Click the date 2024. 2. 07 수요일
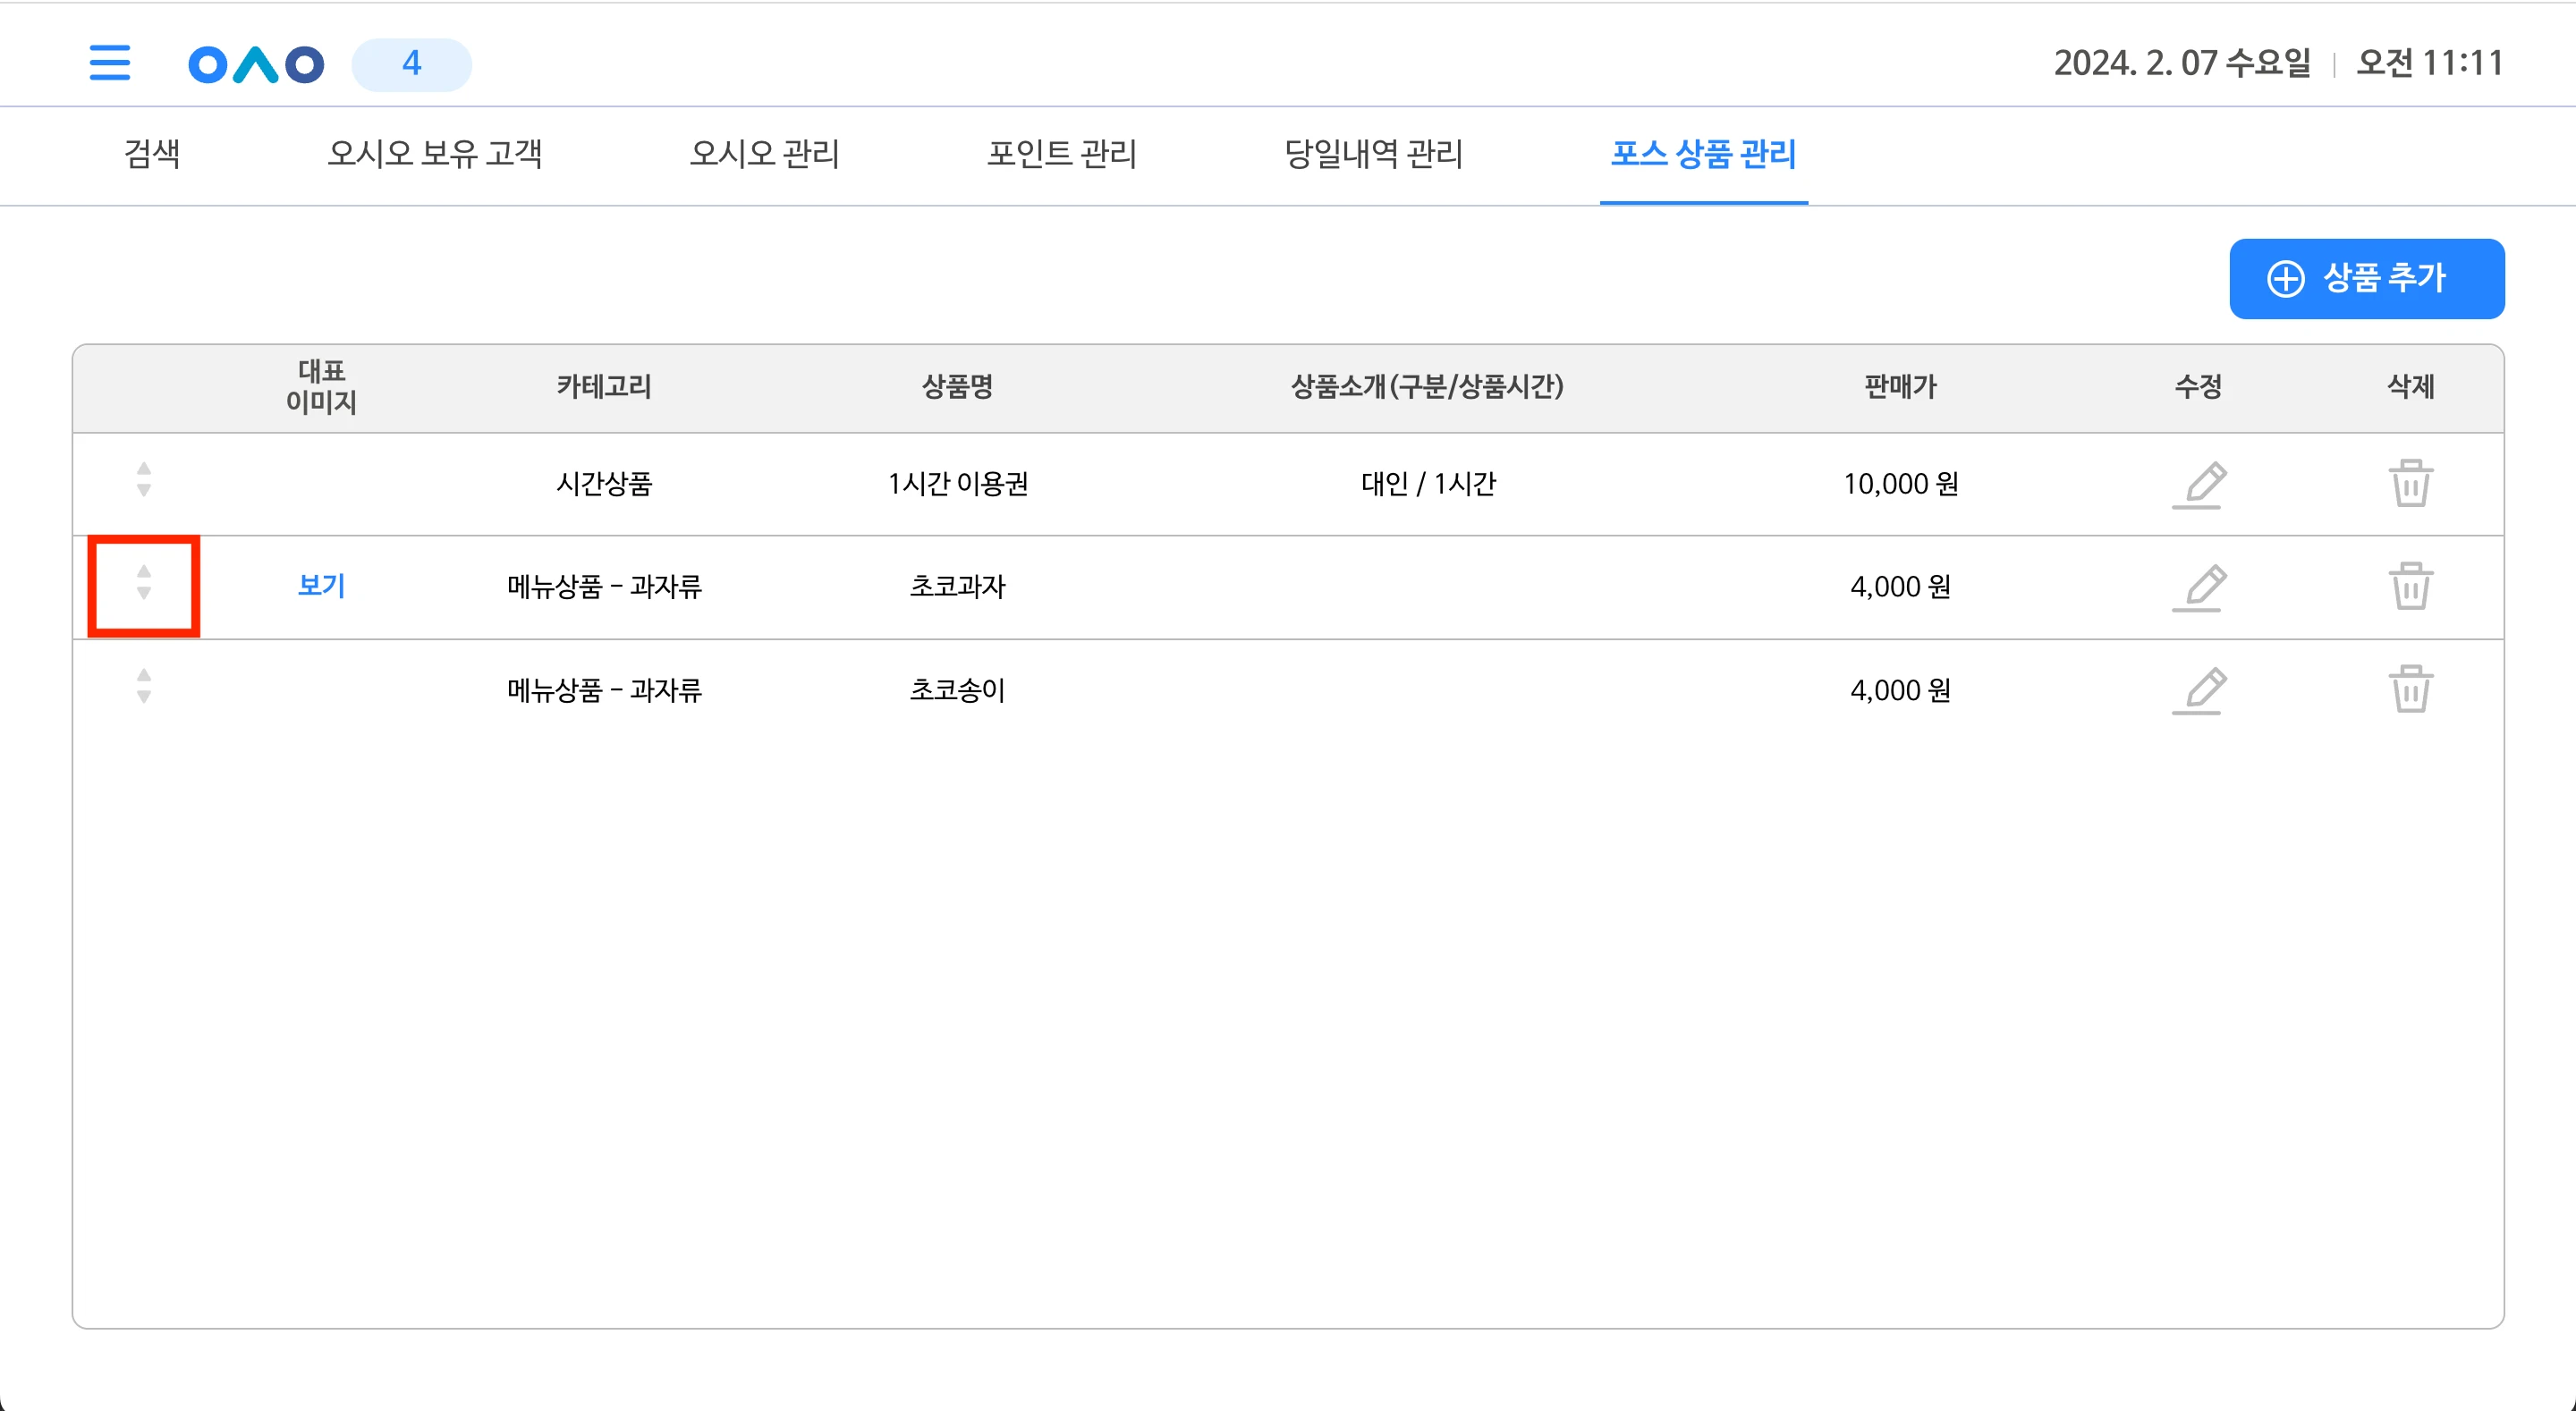The image size is (2576, 1411). tap(2182, 63)
